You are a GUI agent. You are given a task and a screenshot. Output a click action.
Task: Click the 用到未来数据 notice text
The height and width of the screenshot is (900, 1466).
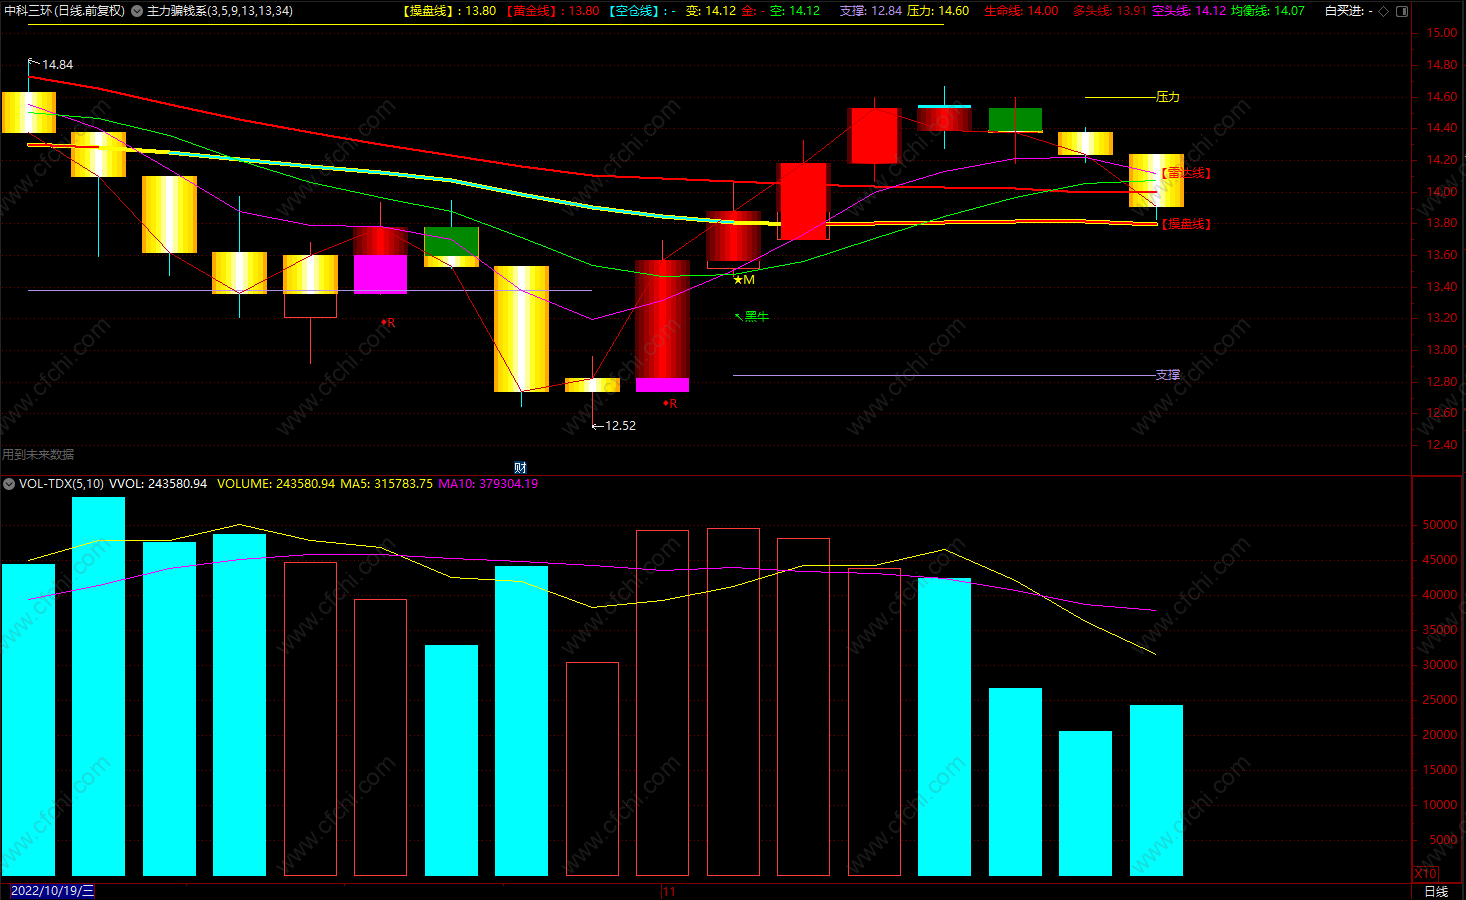pyautogui.click(x=38, y=455)
